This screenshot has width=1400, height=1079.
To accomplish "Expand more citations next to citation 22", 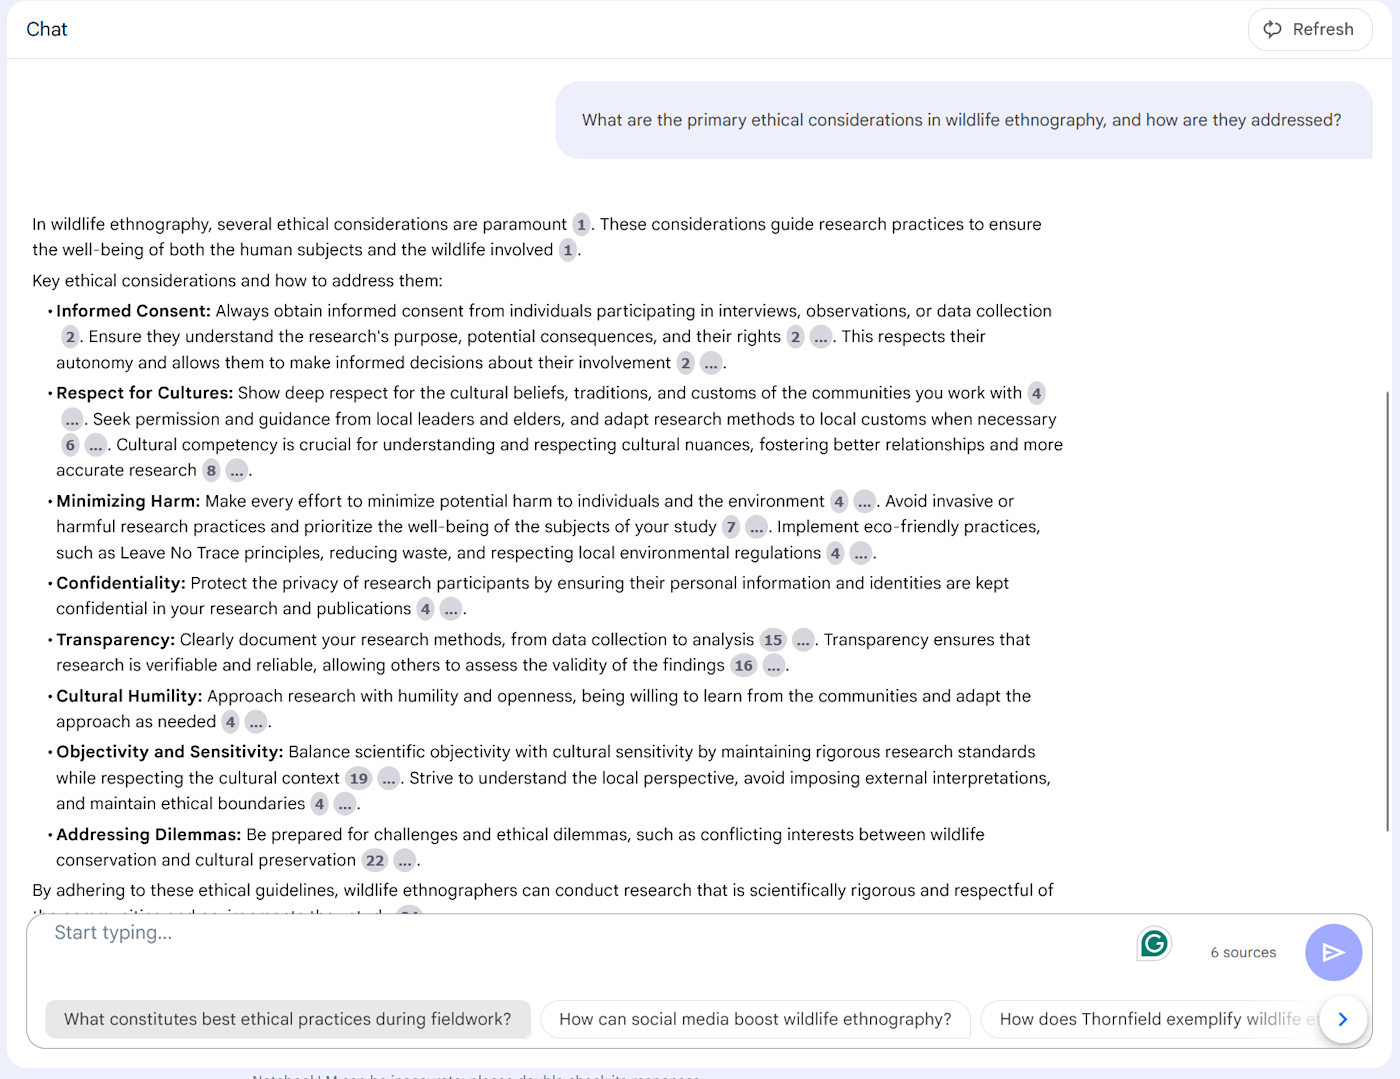I will pyautogui.click(x=404, y=860).
